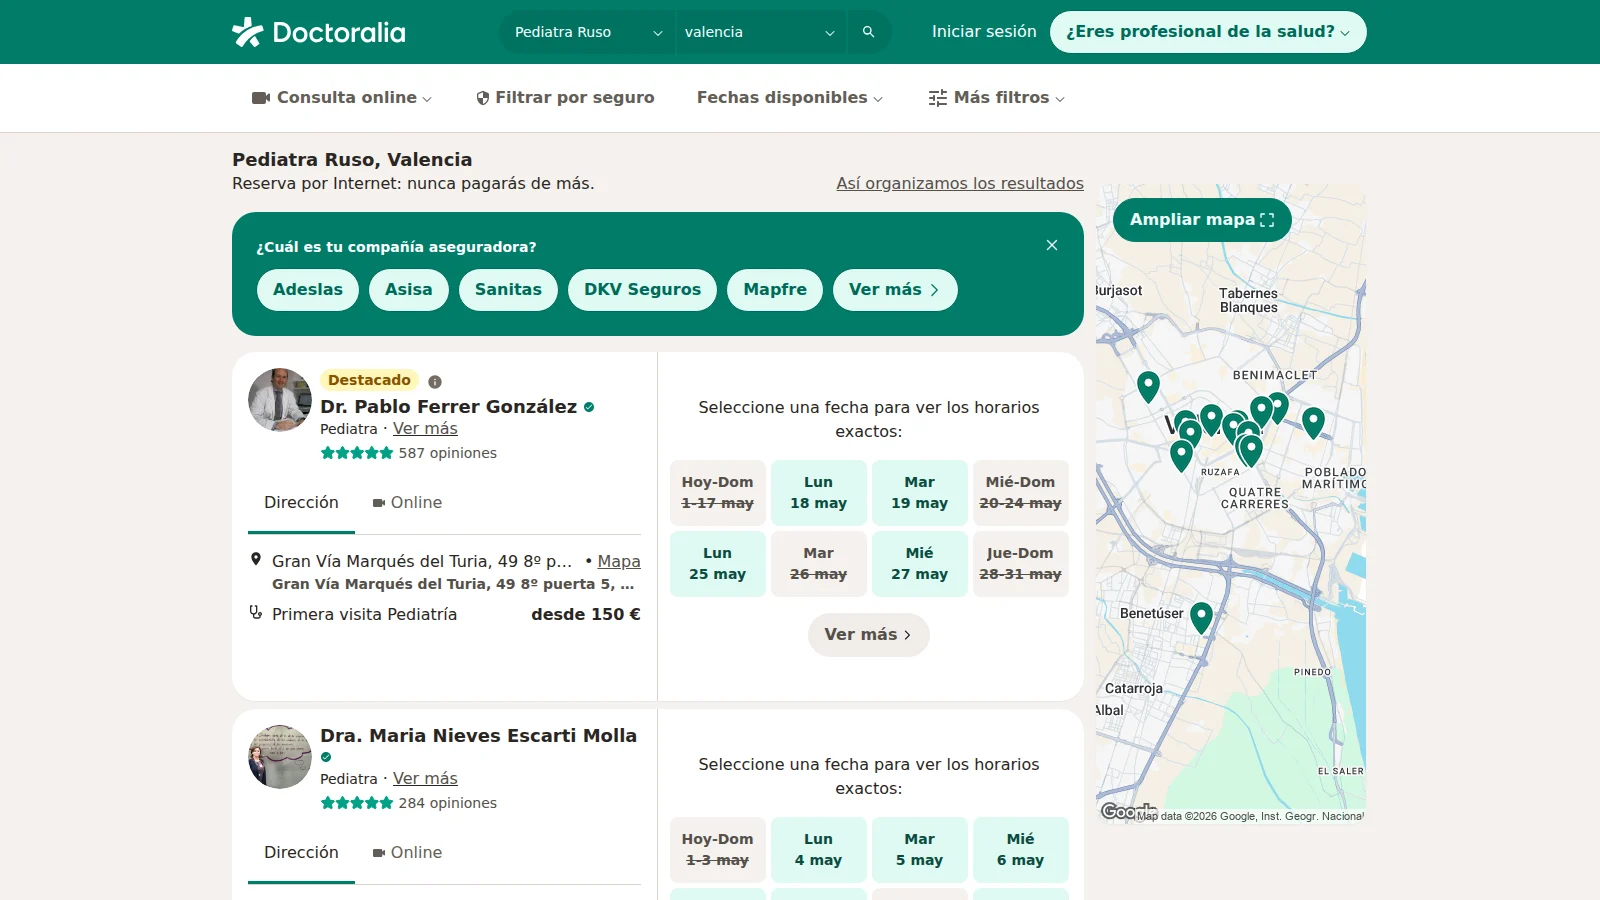Select Lun 25 may date

[x=717, y=564]
